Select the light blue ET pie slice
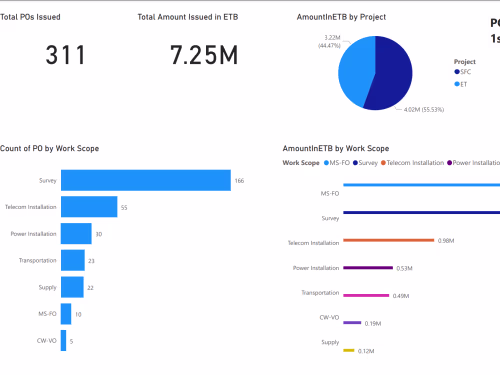500x375 pixels. coord(355,70)
